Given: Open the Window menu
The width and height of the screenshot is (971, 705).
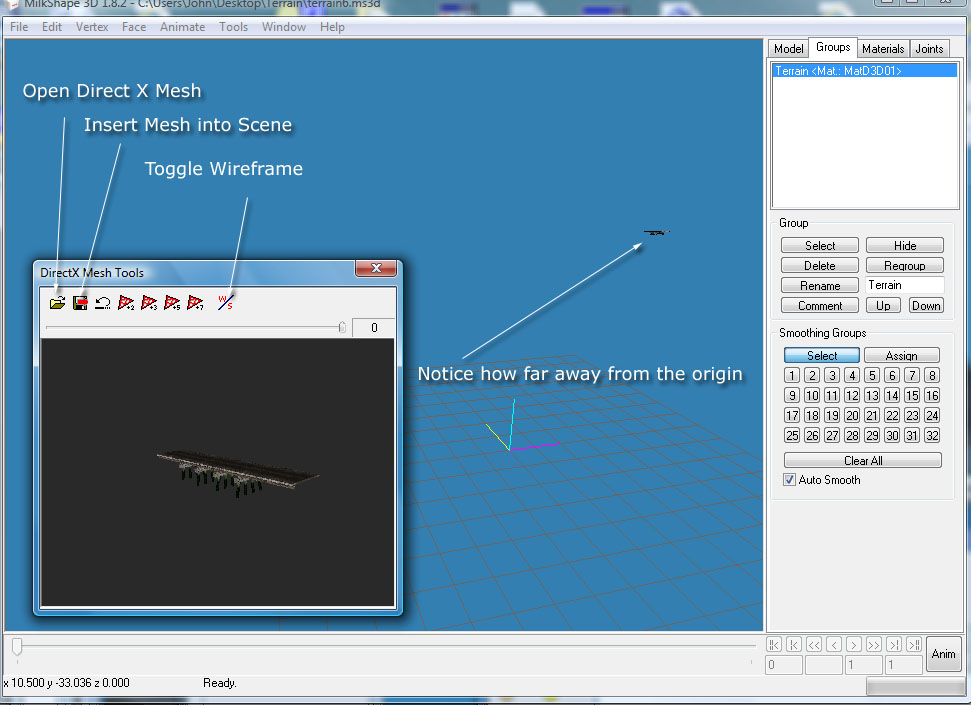Looking at the screenshot, I should pos(284,27).
